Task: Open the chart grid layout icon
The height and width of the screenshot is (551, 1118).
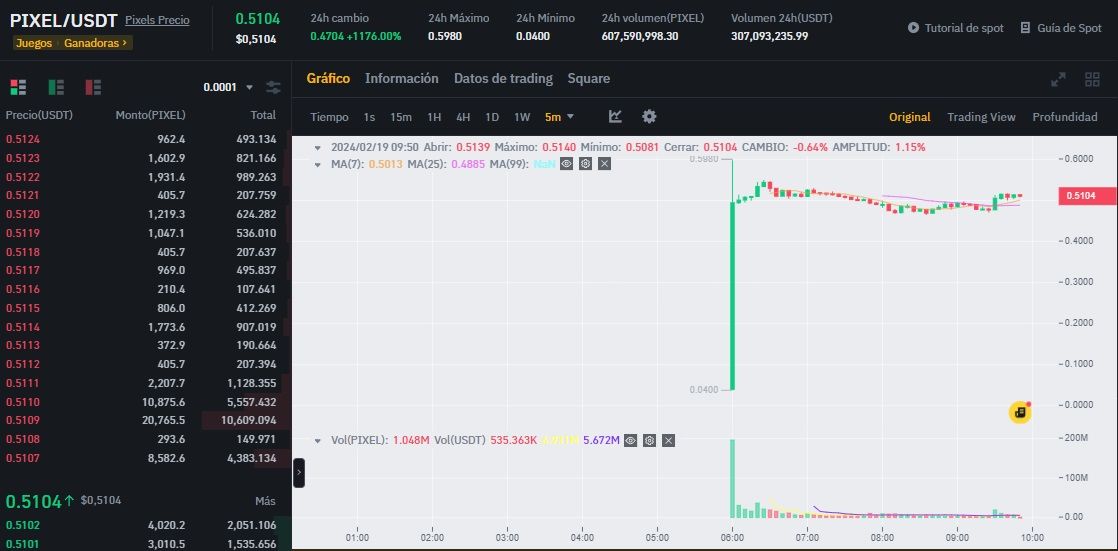Action: [x=1092, y=79]
